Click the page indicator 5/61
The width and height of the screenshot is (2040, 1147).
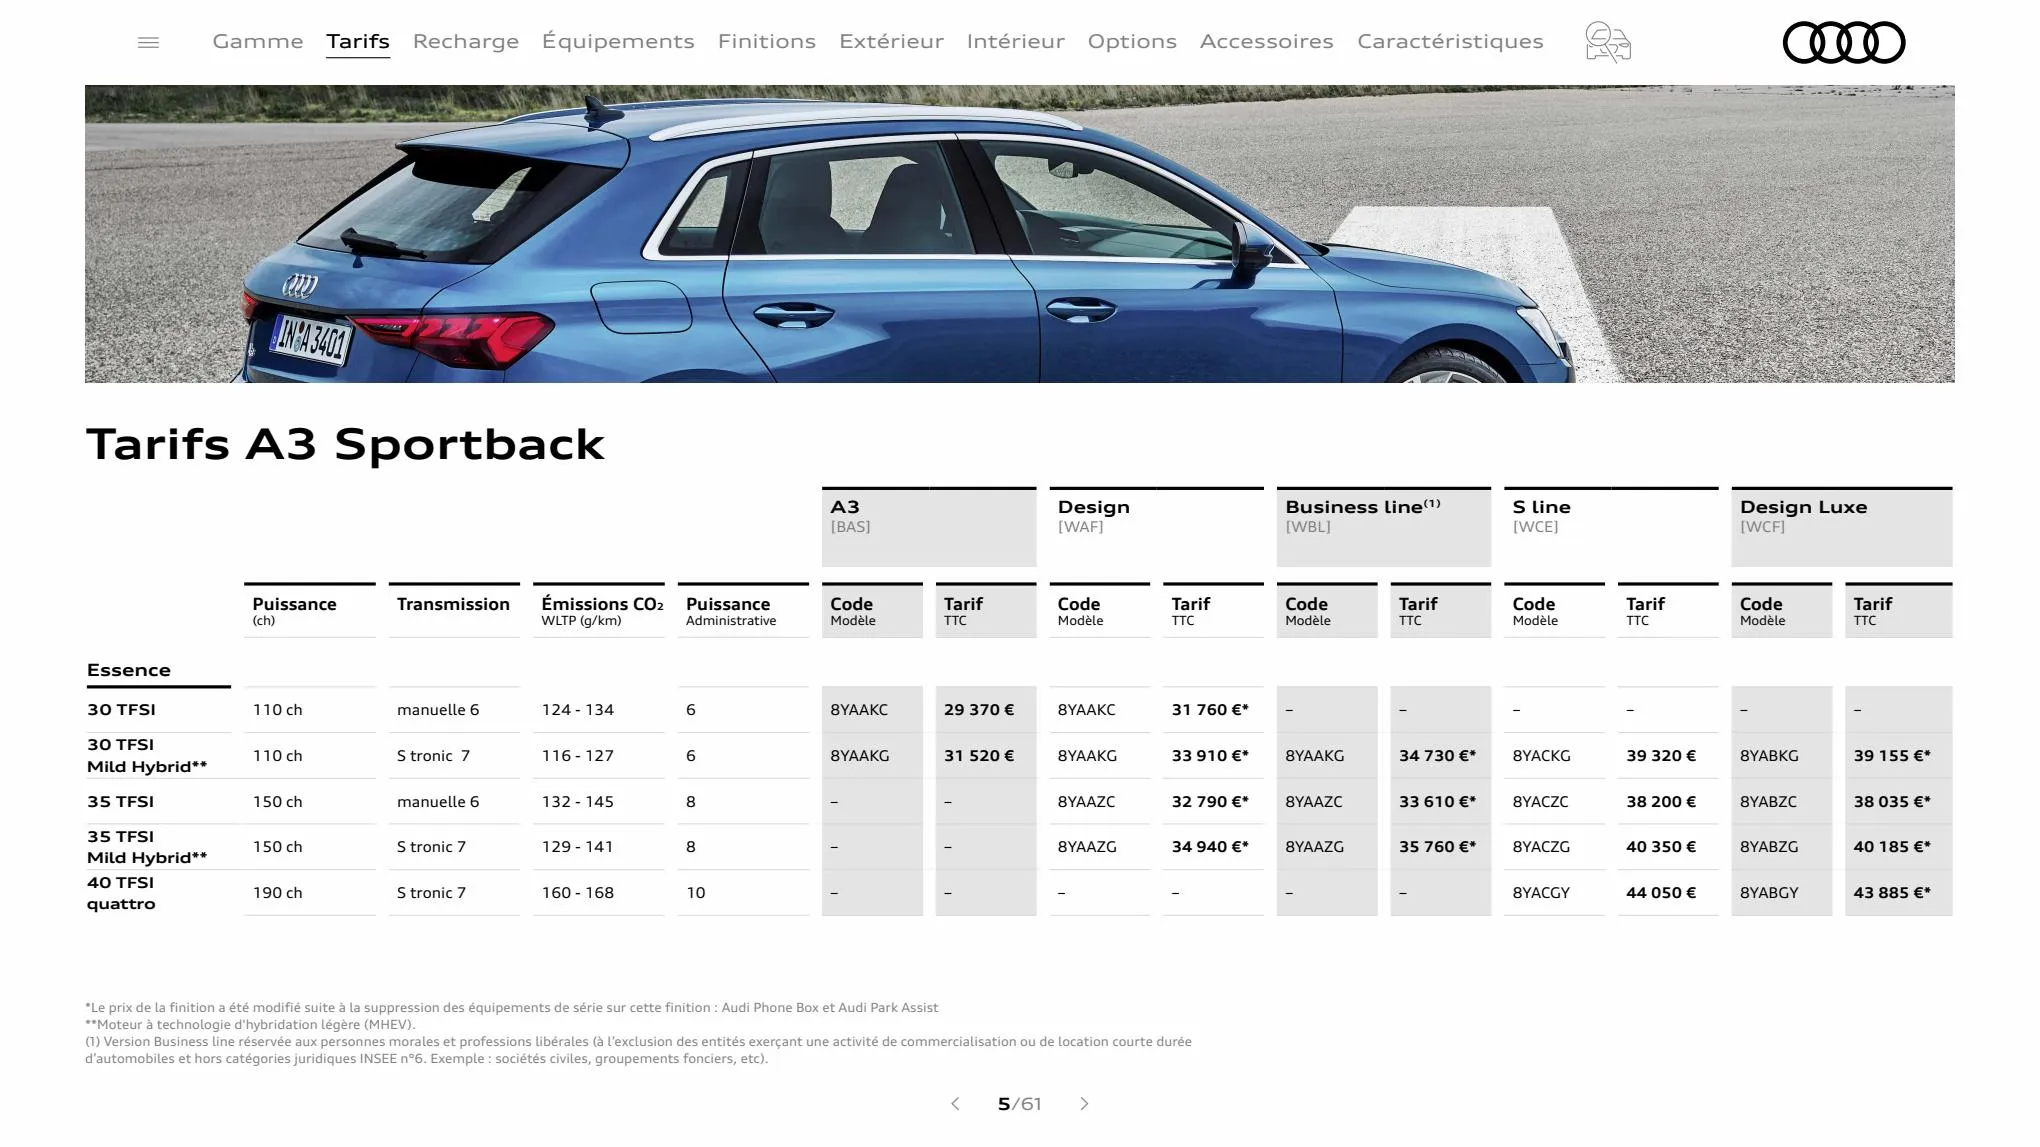pos(1019,1104)
